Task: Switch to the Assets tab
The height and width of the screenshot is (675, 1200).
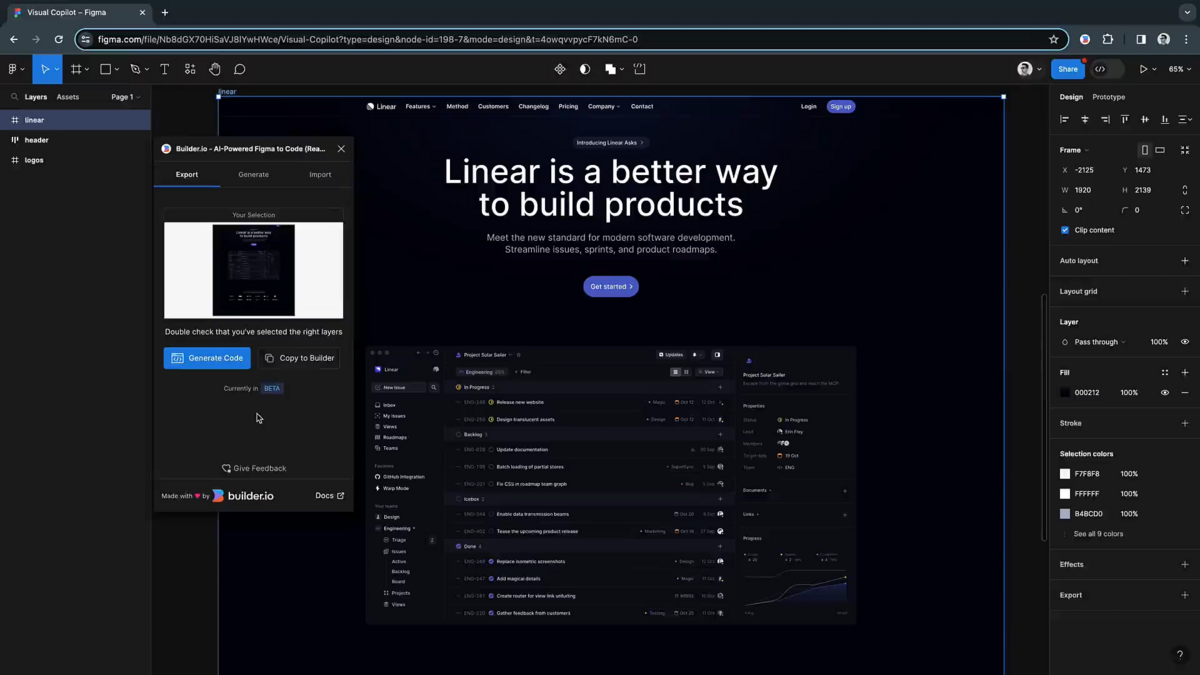Action: tap(68, 97)
